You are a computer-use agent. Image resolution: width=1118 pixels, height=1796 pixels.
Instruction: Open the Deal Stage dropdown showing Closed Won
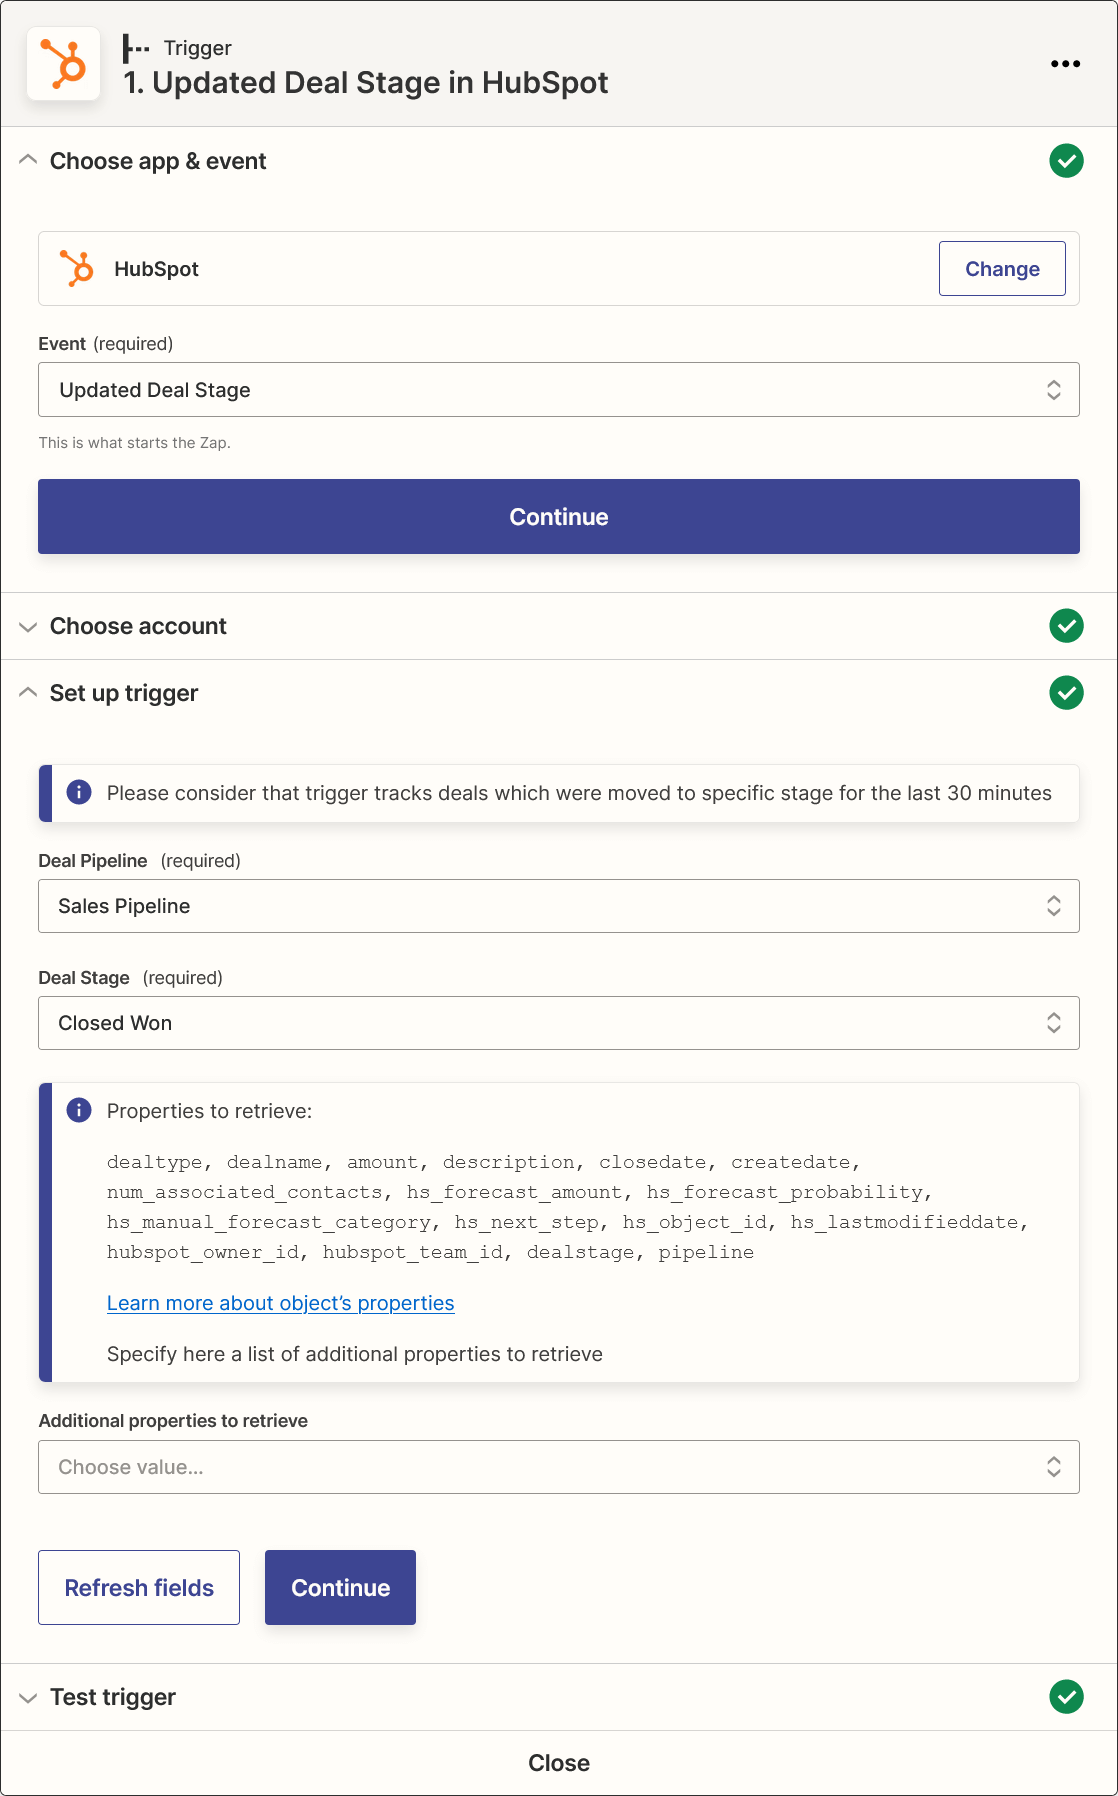click(x=558, y=1023)
